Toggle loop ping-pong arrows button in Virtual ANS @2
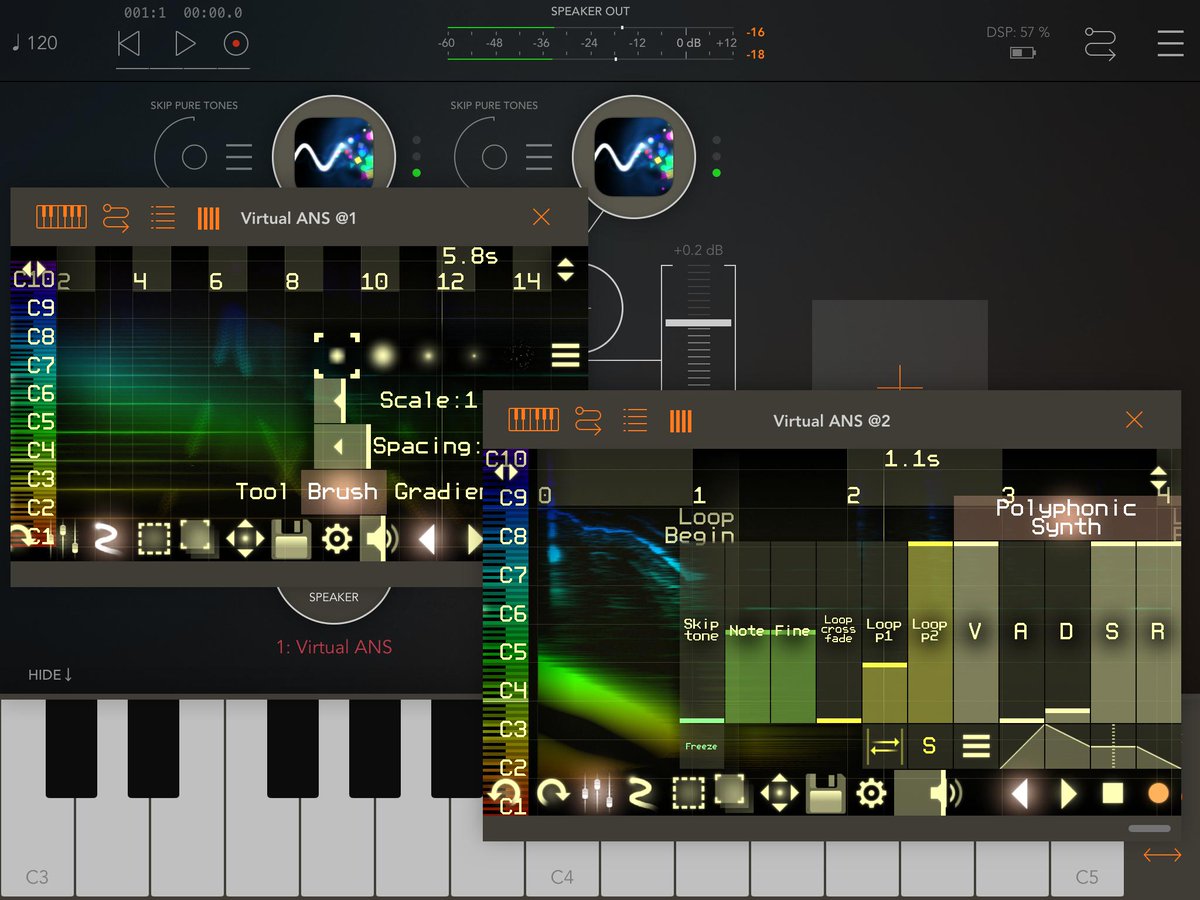 pyautogui.click(x=885, y=746)
